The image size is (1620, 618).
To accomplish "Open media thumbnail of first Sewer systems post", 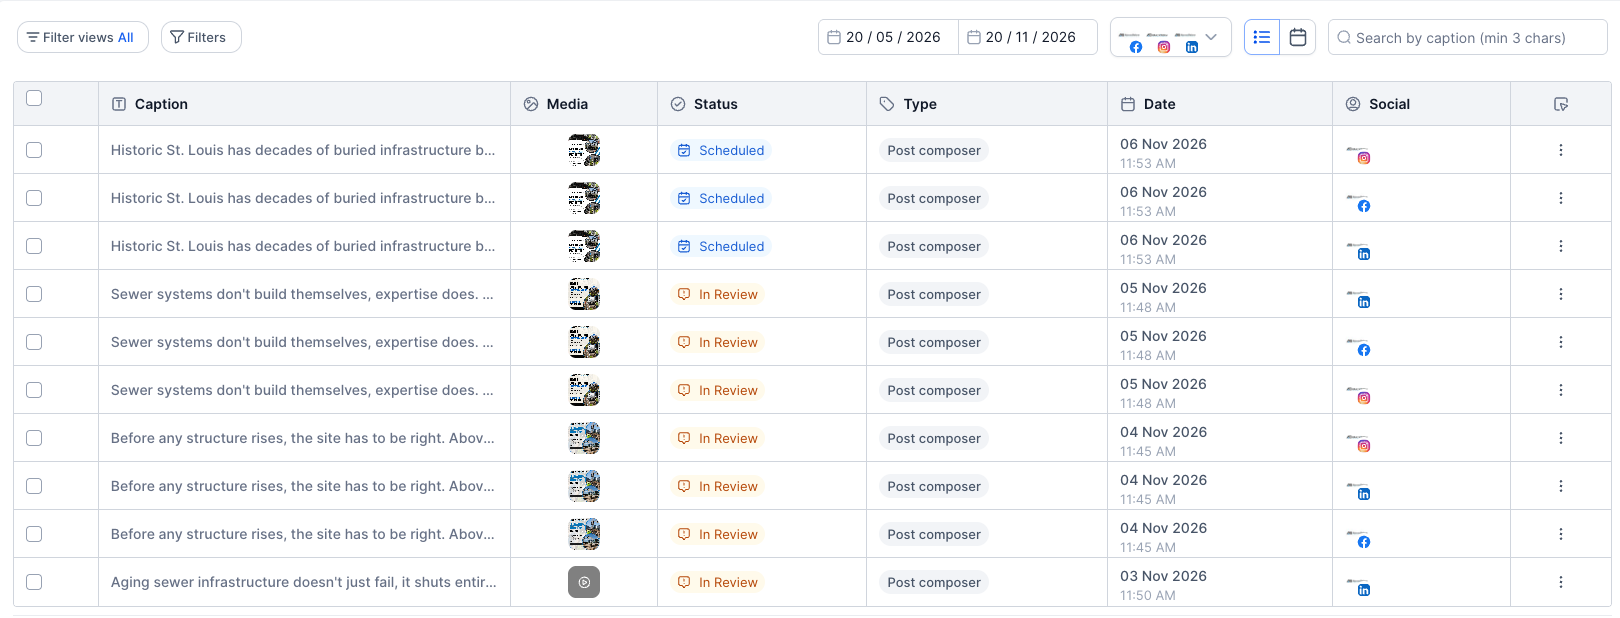I will pyautogui.click(x=584, y=294).
